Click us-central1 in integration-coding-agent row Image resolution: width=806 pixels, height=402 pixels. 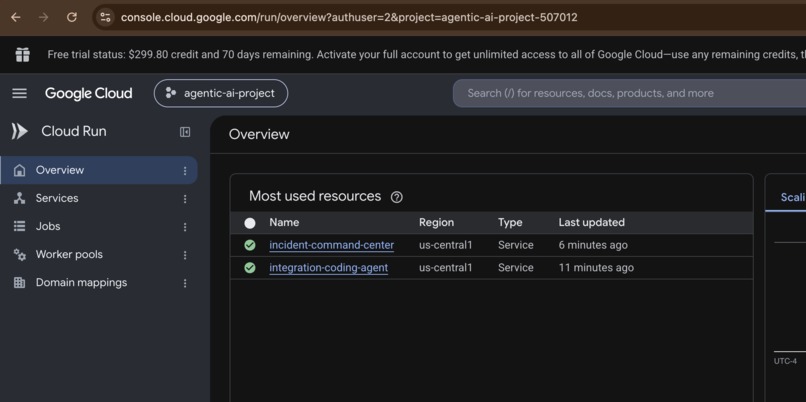(445, 268)
